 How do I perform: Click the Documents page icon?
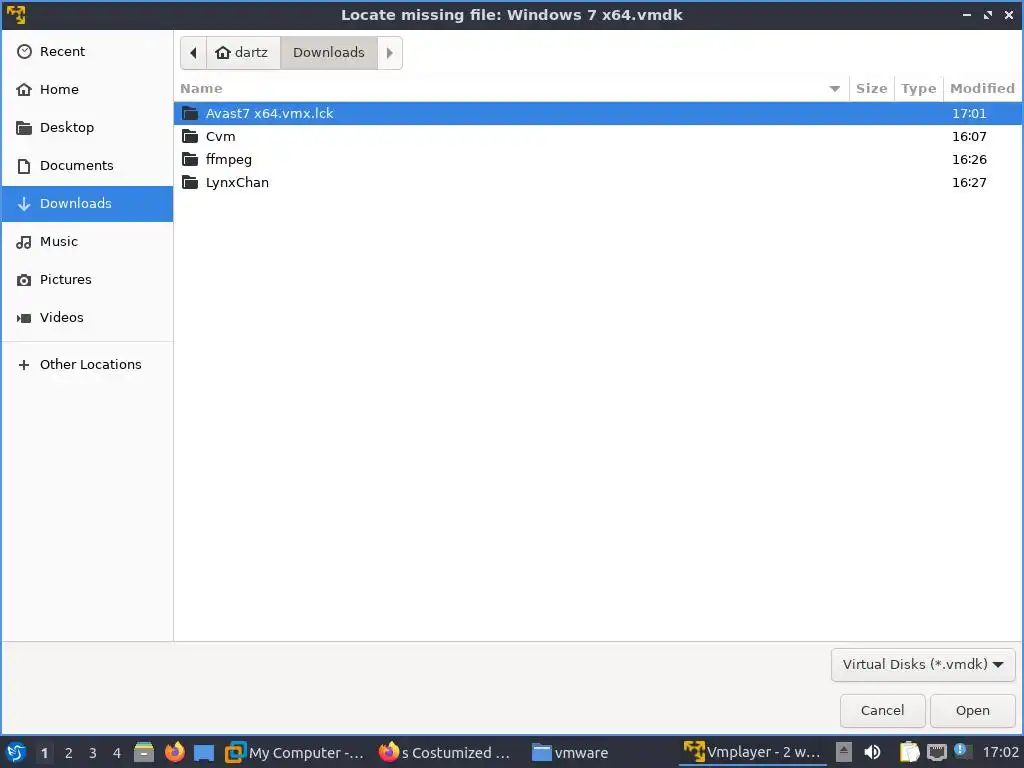(x=24, y=166)
